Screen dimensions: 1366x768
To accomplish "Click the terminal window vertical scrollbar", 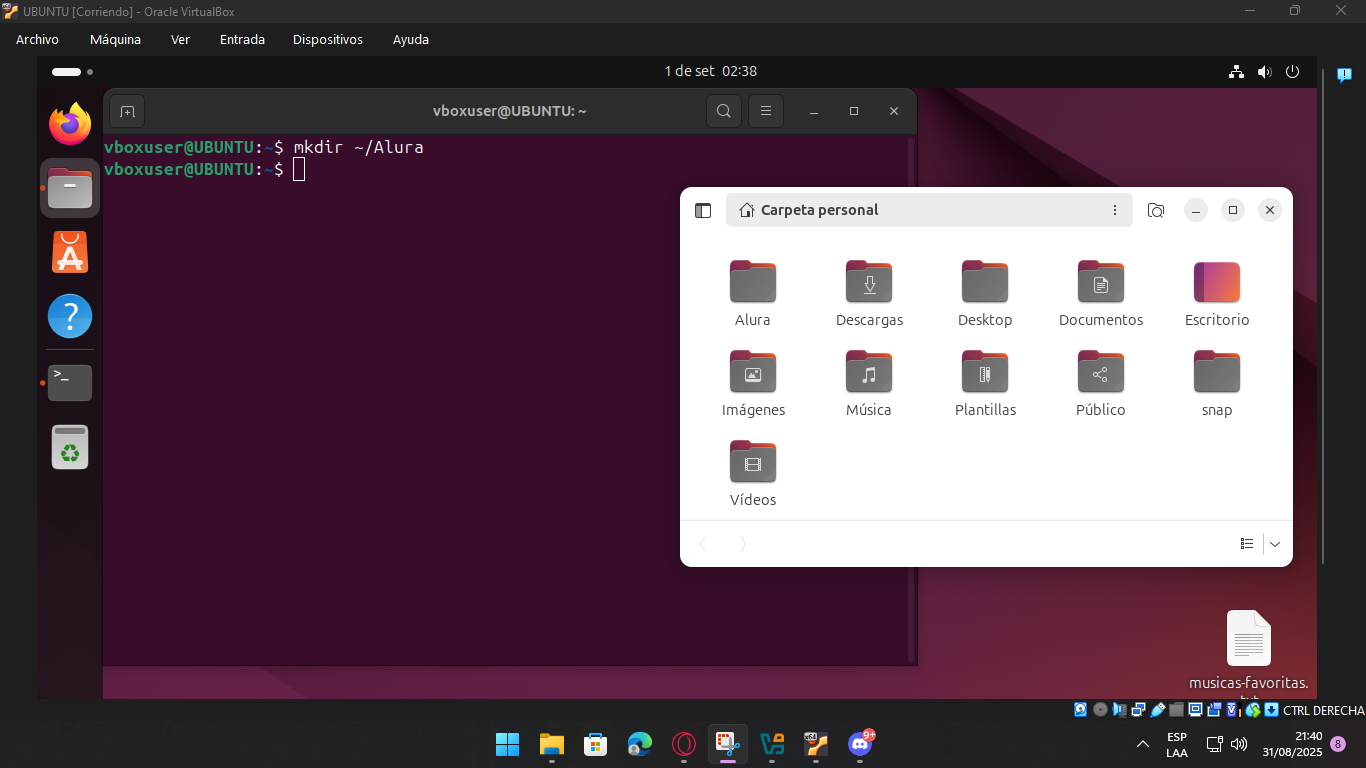I will [x=911, y=400].
